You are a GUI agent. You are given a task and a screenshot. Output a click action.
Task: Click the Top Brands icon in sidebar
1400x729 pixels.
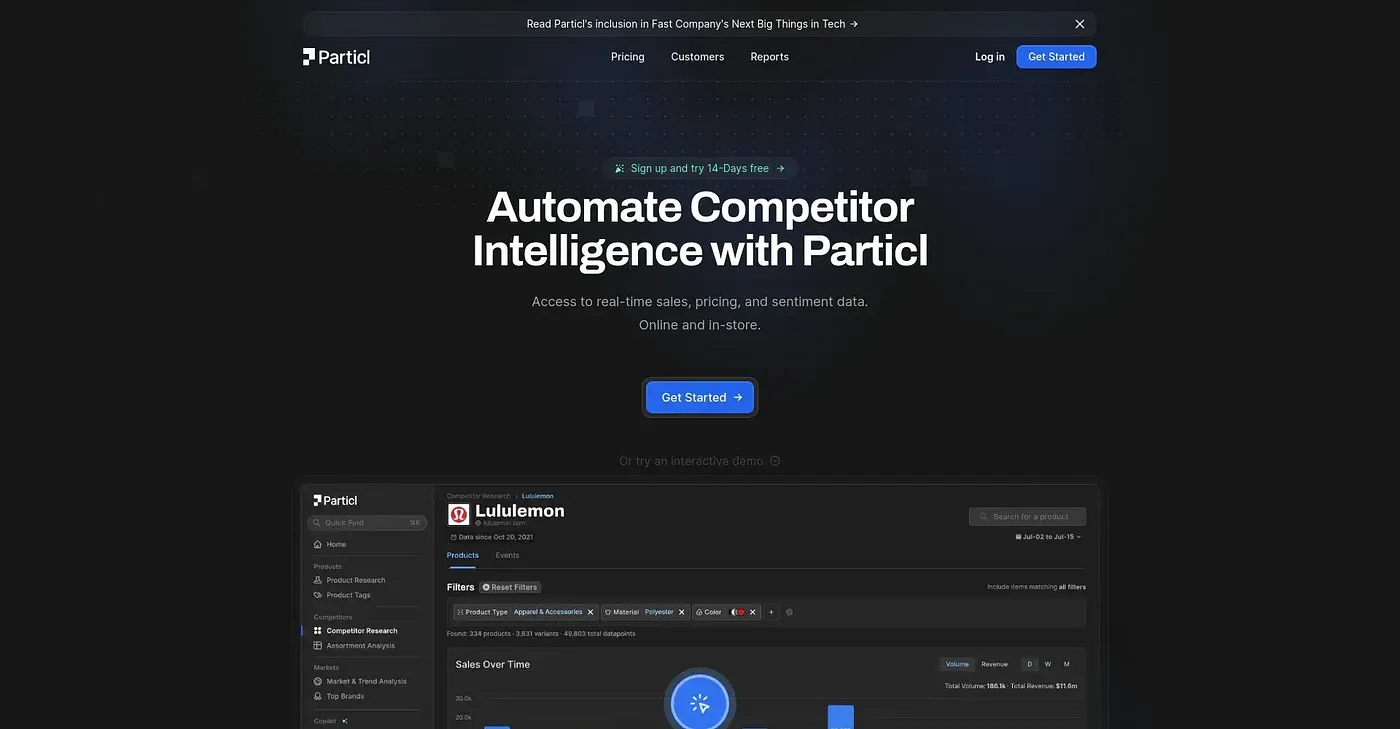(x=318, y=696)
